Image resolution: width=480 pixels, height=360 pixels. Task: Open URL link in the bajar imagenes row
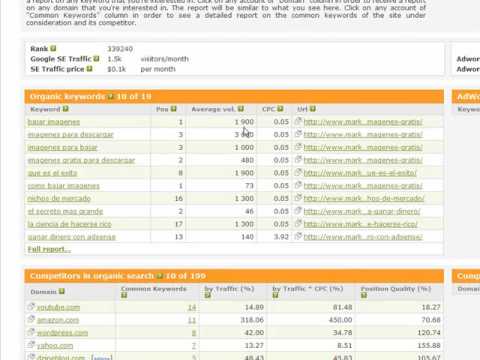[x=363, y=122]
